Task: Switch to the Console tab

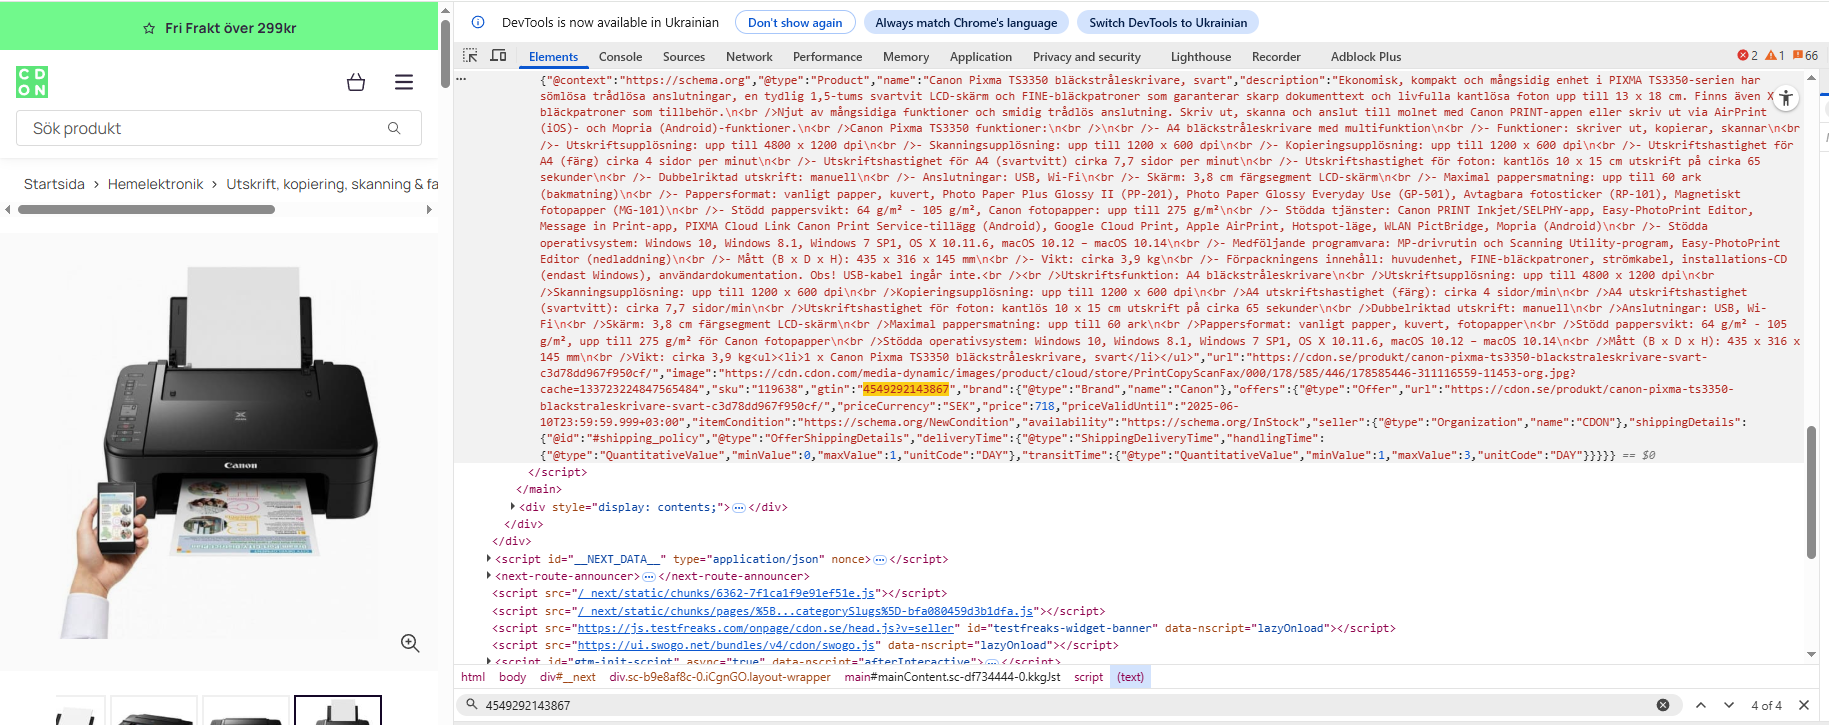Action: [620, 57]
